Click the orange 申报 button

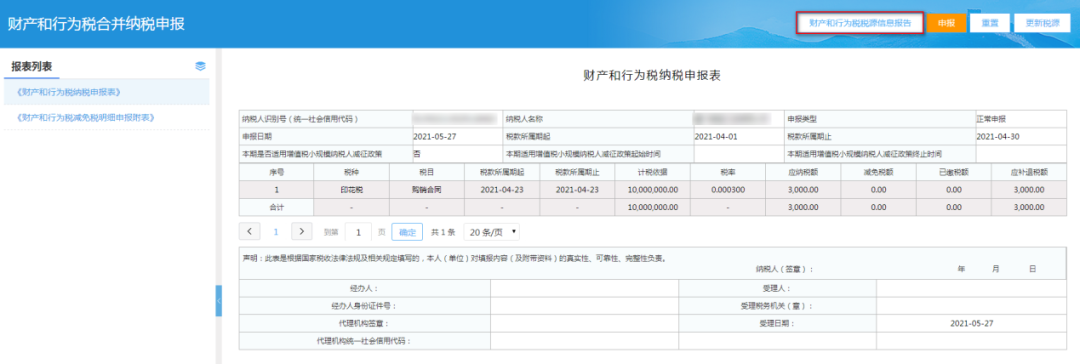tap(946, 23)
